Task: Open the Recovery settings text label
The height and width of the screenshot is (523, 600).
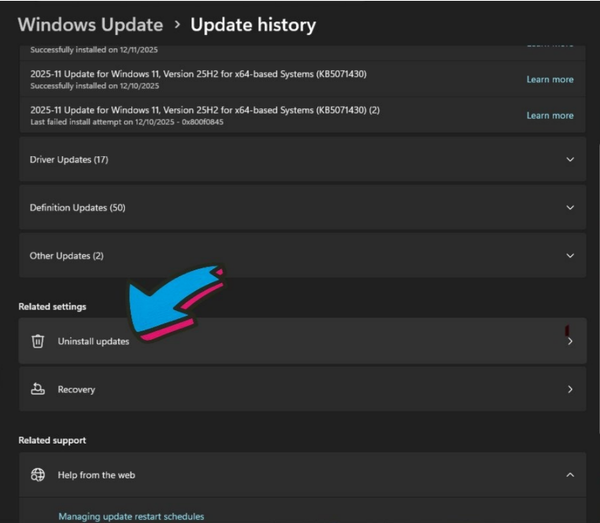Action: pyautogui.click(x=76, y=389)
